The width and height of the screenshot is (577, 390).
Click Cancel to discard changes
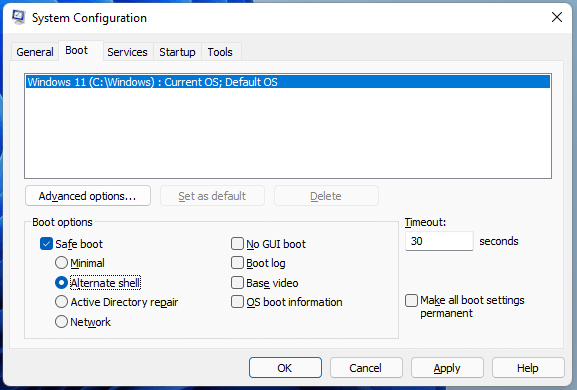click(x=366, y=368)
